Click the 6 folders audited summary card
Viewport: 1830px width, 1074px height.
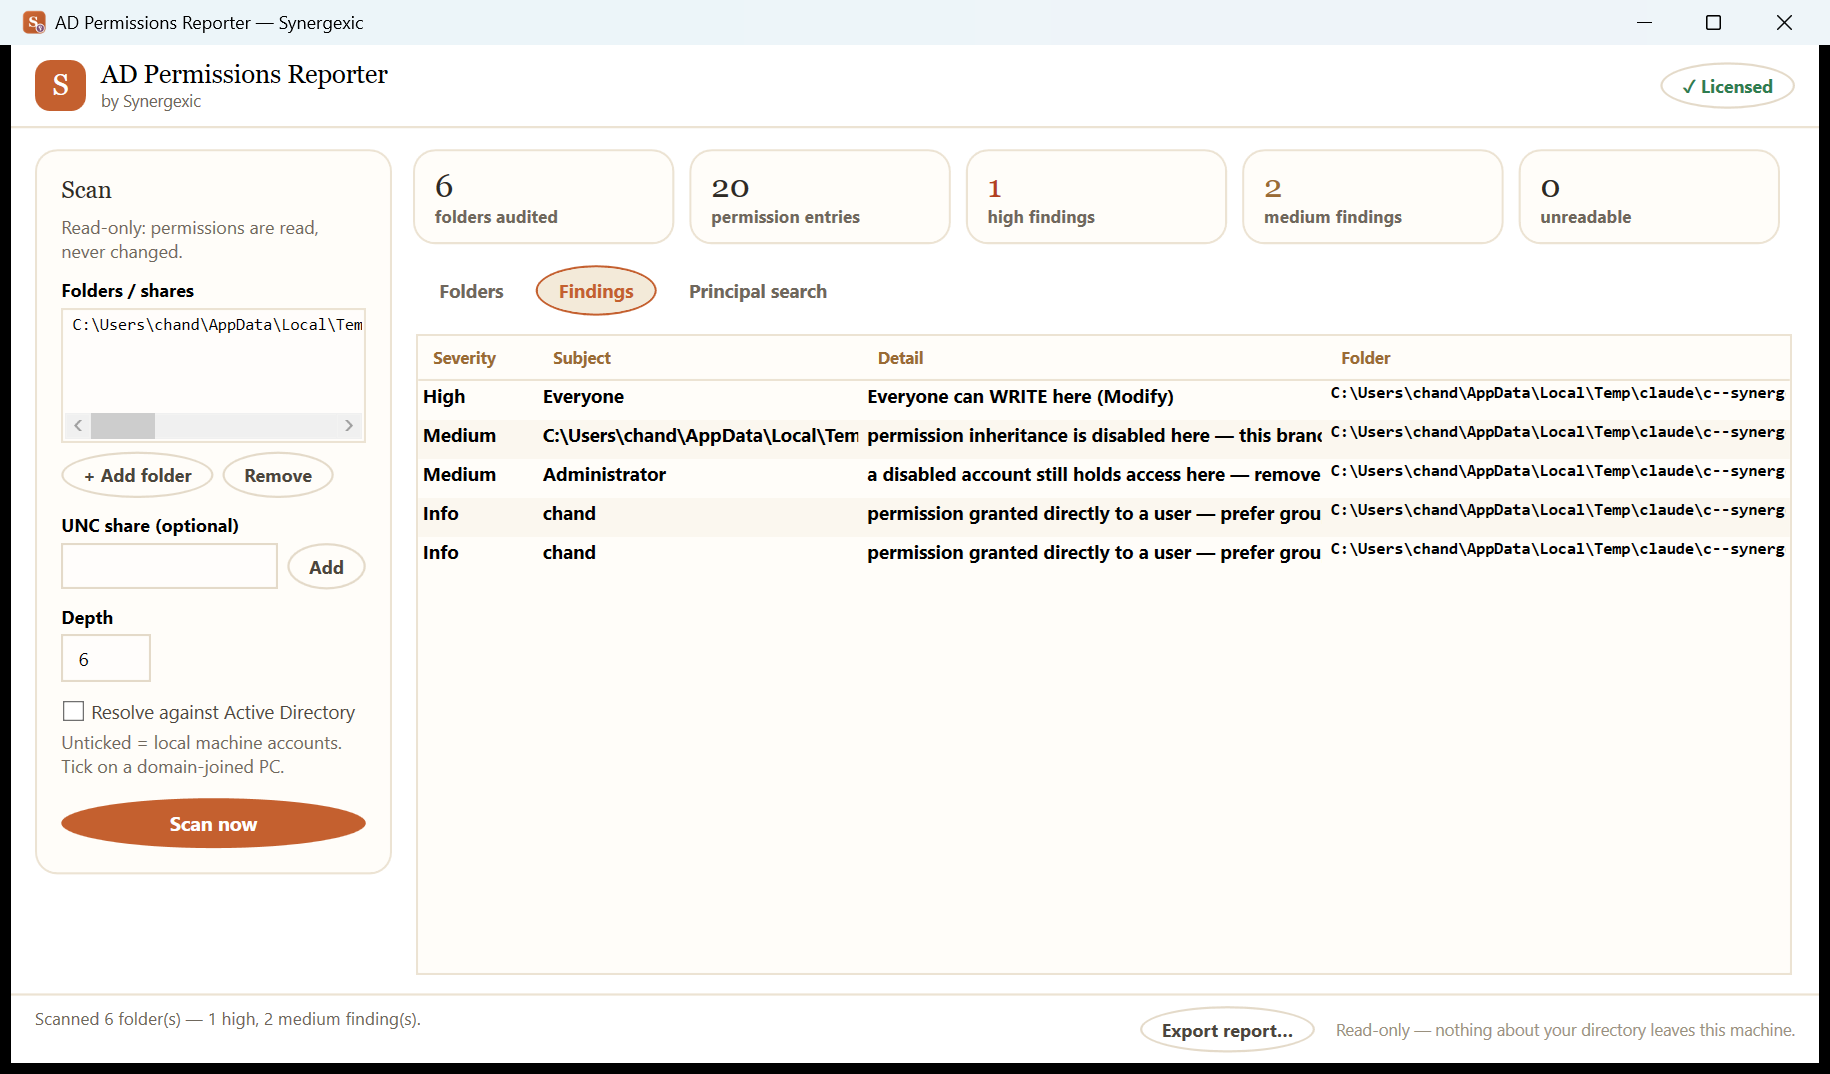click(x=544, y=197)
